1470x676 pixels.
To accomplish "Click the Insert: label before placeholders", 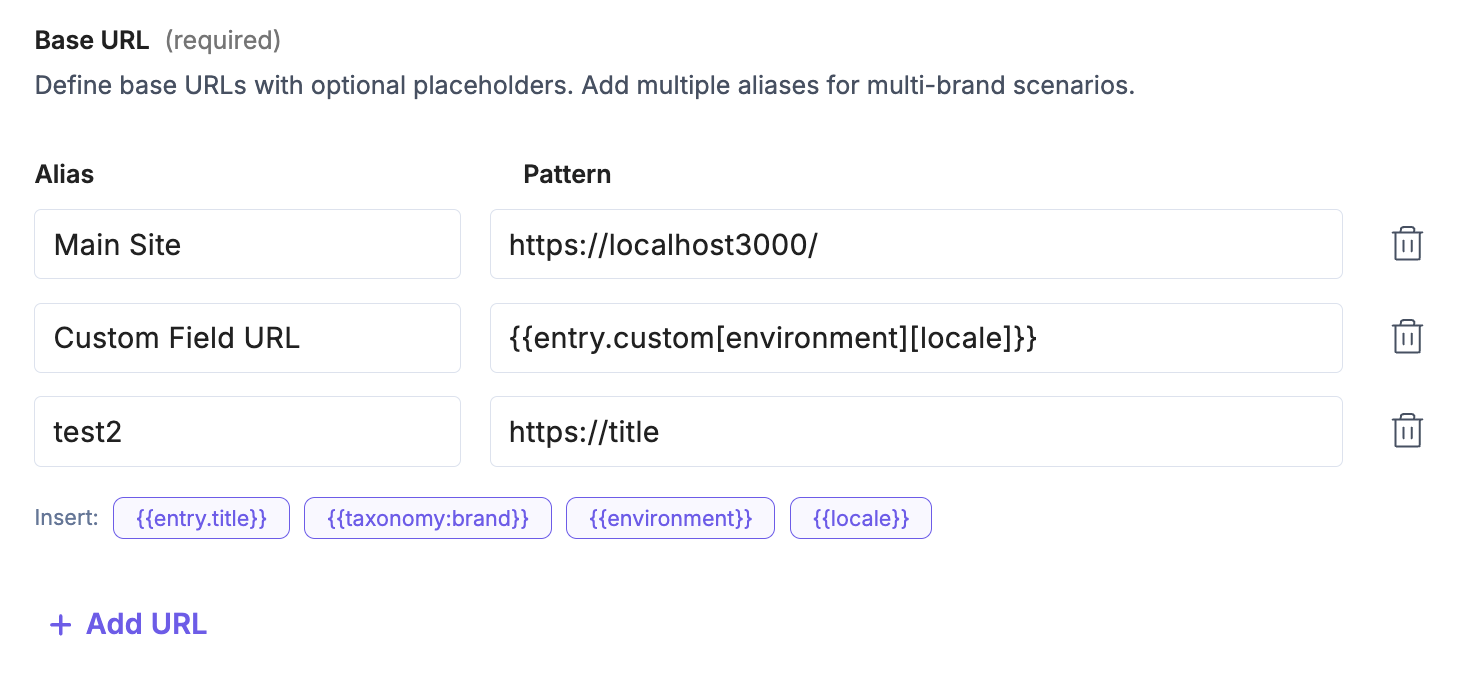I will [67, 518].
